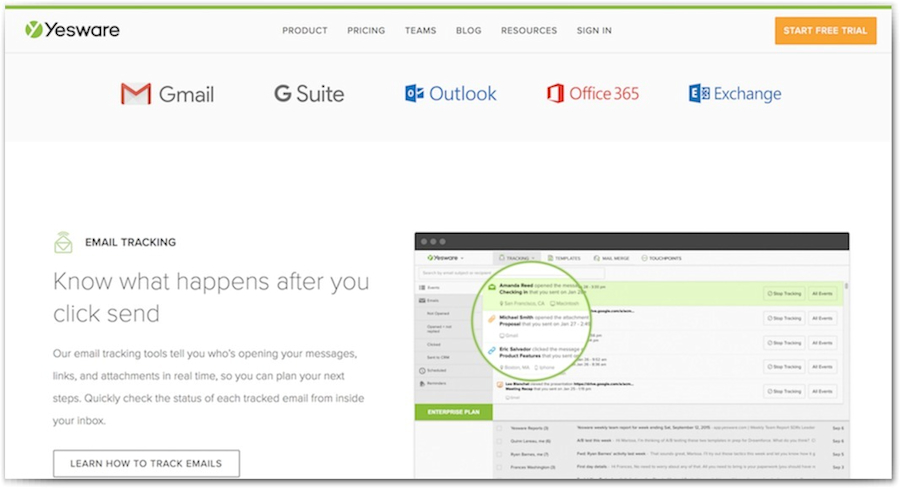Check the Quinn Lareau email checkbox
The width and height of the screenshot is (900, 488).
pyautogui.click(x=499, y=441)
